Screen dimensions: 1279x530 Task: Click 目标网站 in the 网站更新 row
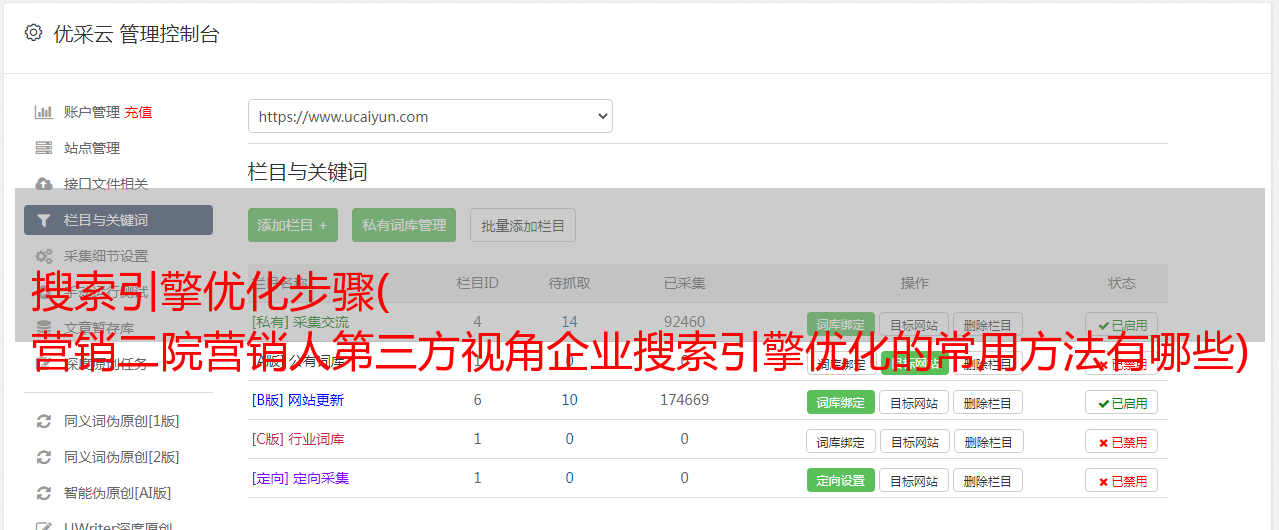[x=914, y=402]
